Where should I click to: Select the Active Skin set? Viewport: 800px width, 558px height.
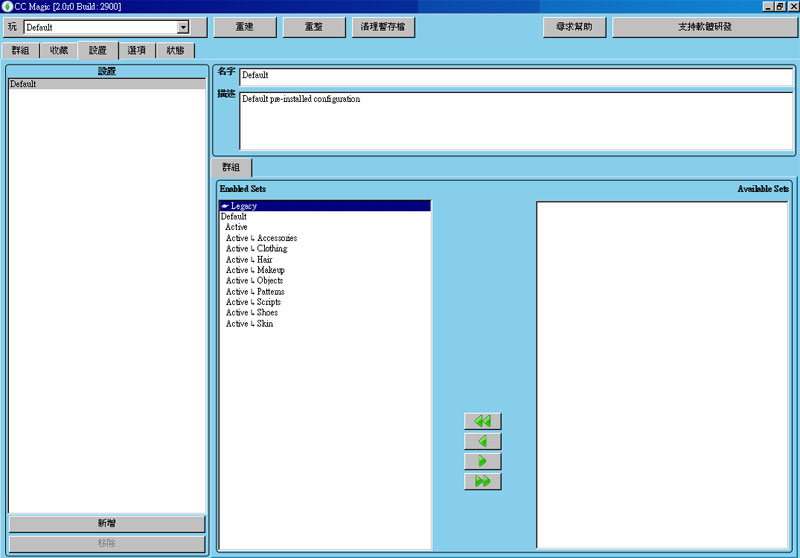[325, 324]
